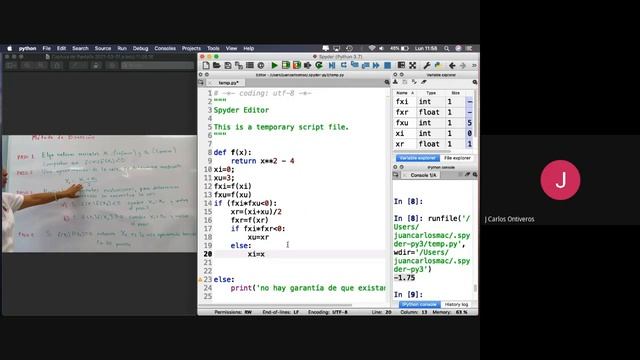Stop debugging with the blue square icon
The image size is (640, 360).
(x=387, y=65)
